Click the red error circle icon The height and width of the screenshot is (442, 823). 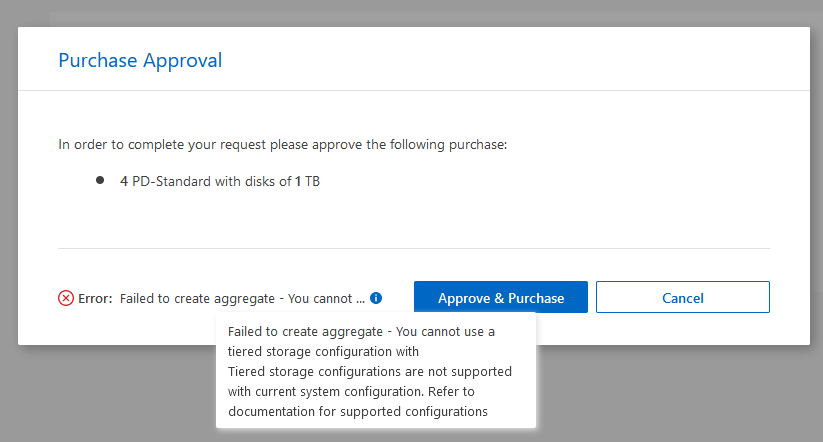pyautogui.click(x=66, y=298)
